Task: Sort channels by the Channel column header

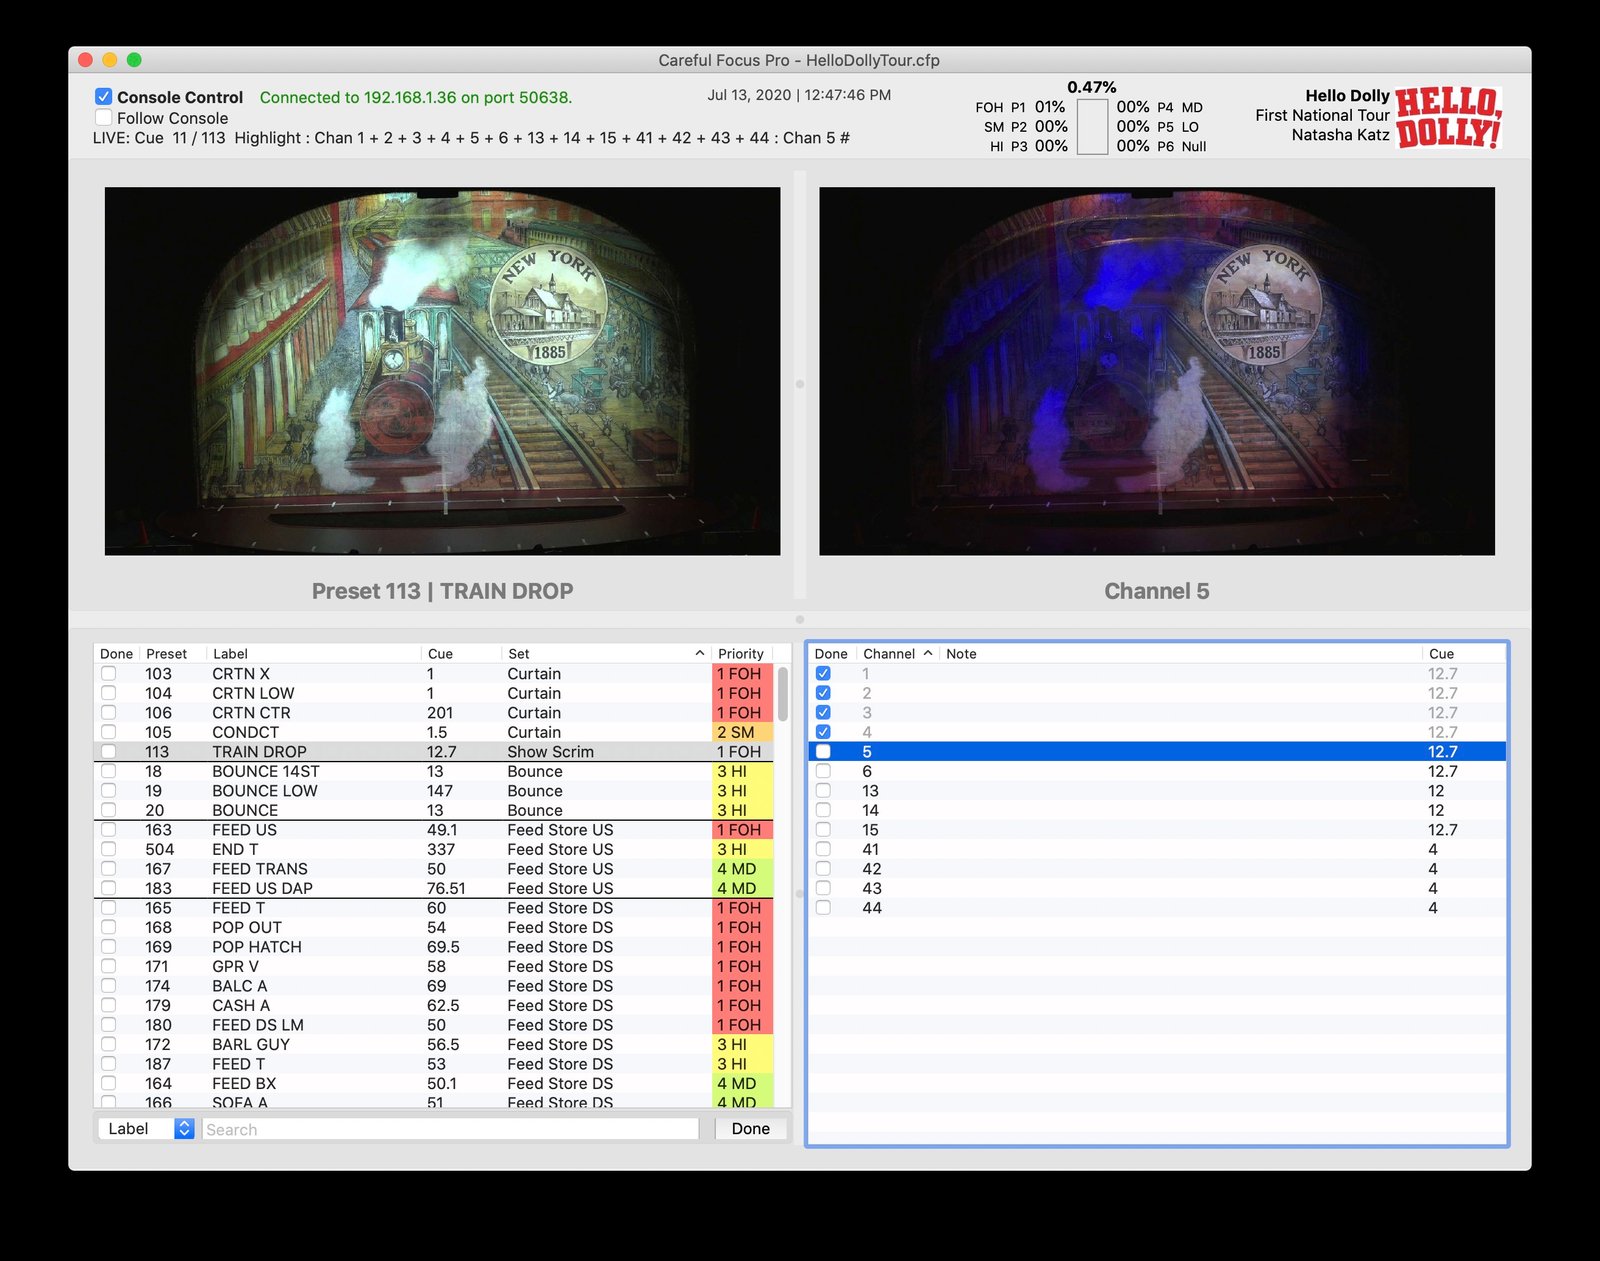Action: [x=897, y=653]
